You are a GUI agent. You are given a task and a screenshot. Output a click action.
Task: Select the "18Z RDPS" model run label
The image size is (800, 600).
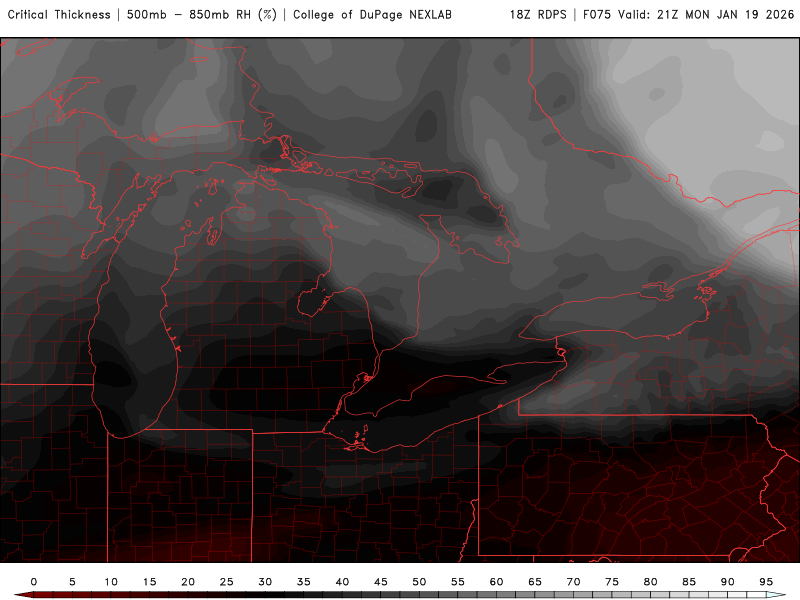(x=538, y=14)
